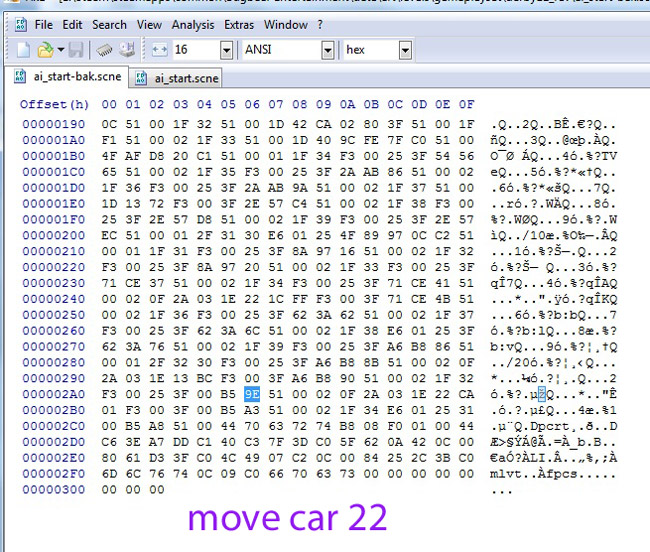This screenshot has height=552, width=650.
Task: Click the decoded text '.µ¨Q.Dpcrt¸.ð..D'
Action: pos(553,426)
